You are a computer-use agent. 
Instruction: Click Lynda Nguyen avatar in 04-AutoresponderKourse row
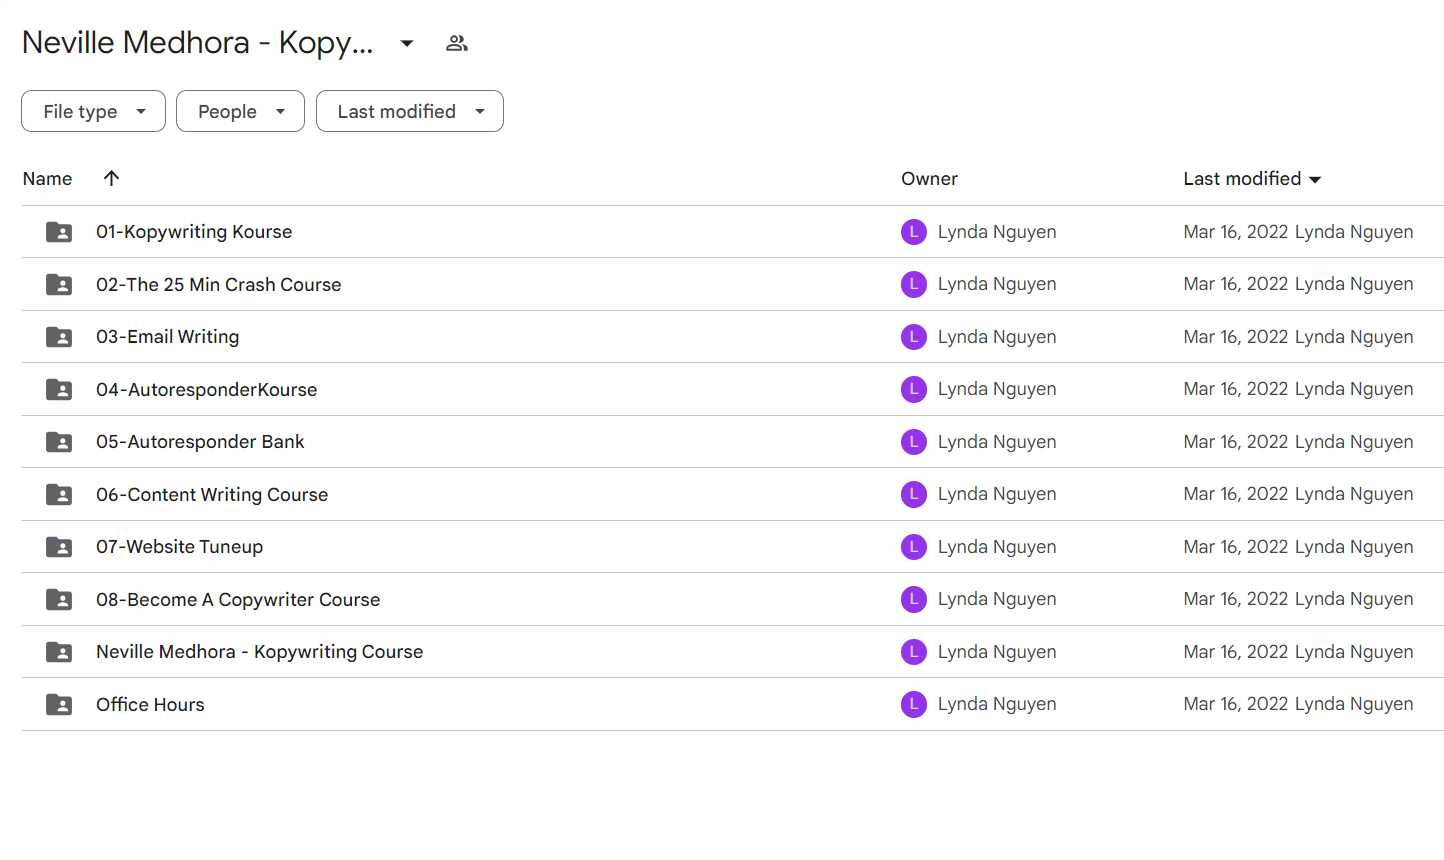[914, 389]
